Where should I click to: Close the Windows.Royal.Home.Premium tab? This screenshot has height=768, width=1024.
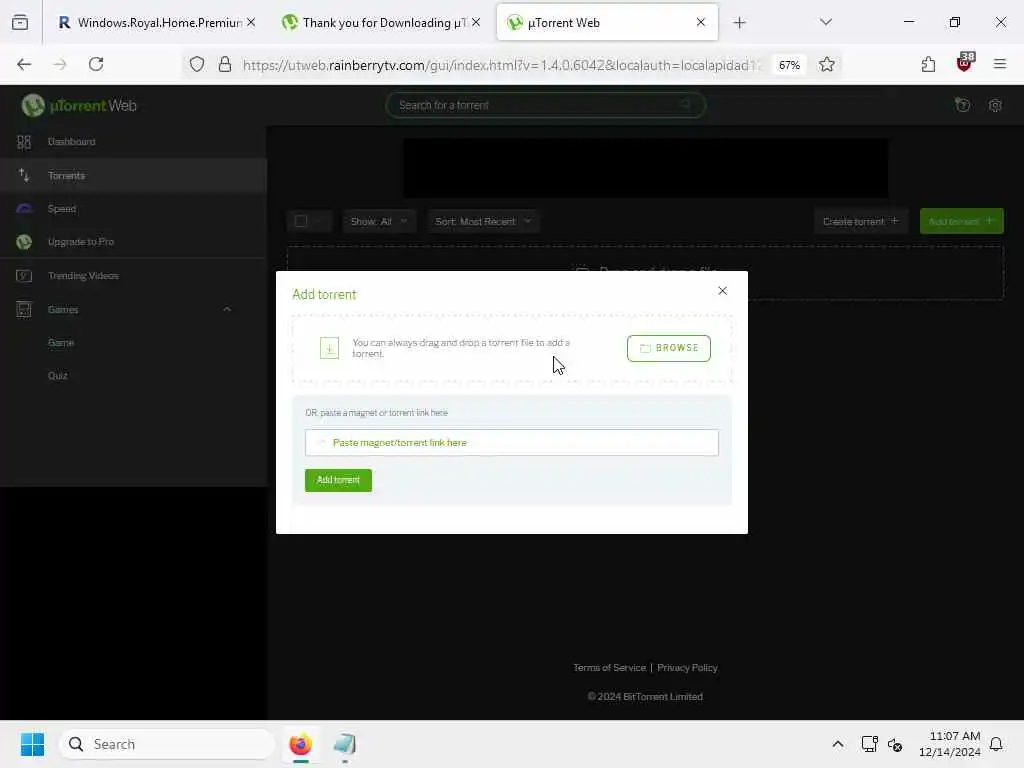tap(251, 22)
